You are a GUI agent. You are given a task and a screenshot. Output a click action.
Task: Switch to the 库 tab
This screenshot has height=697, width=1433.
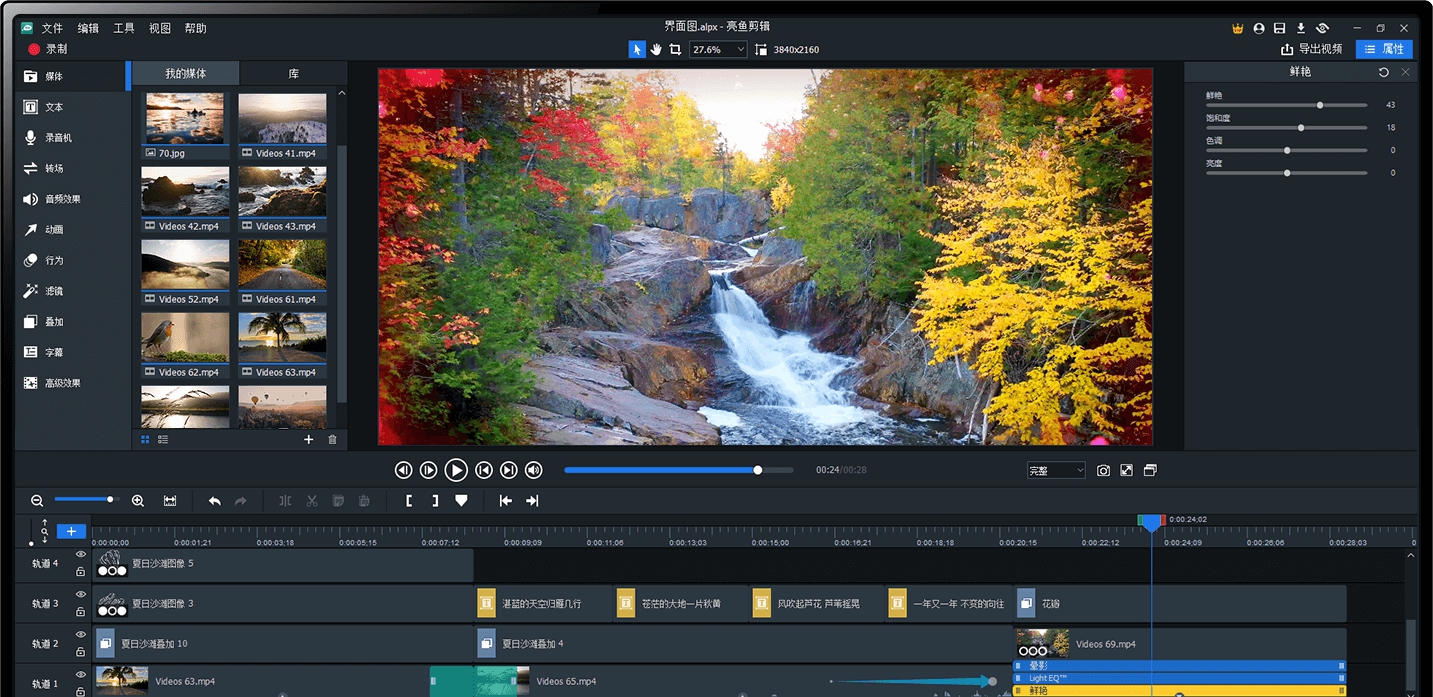[x=293, y=73]
